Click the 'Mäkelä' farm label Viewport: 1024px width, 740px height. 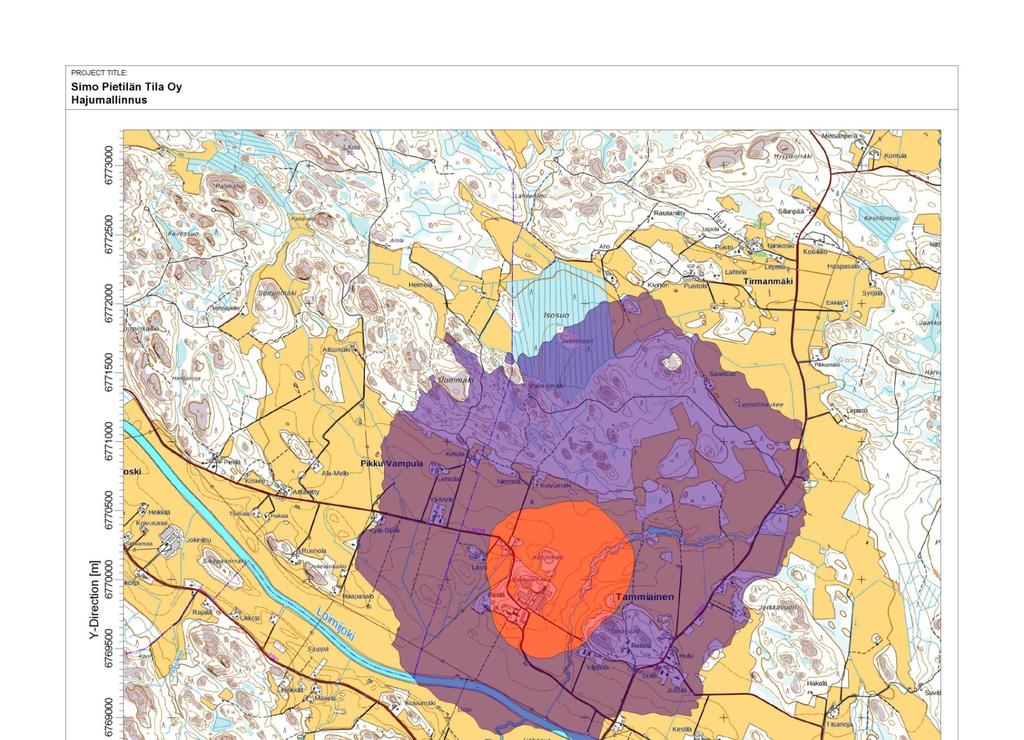pos(325,698)
